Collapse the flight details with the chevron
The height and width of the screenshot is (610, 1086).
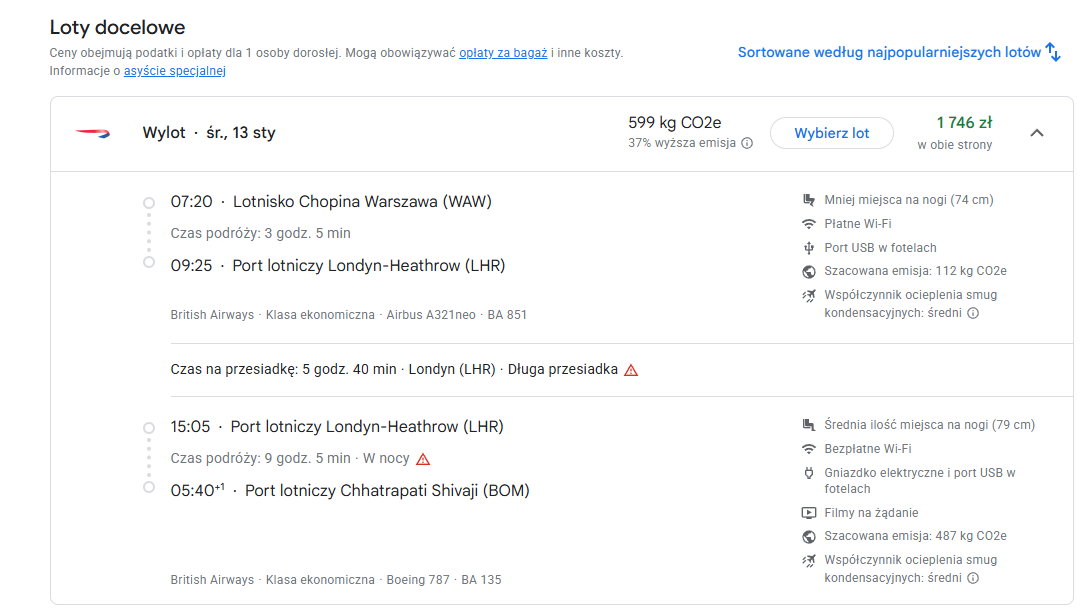tap(1037, 133)
